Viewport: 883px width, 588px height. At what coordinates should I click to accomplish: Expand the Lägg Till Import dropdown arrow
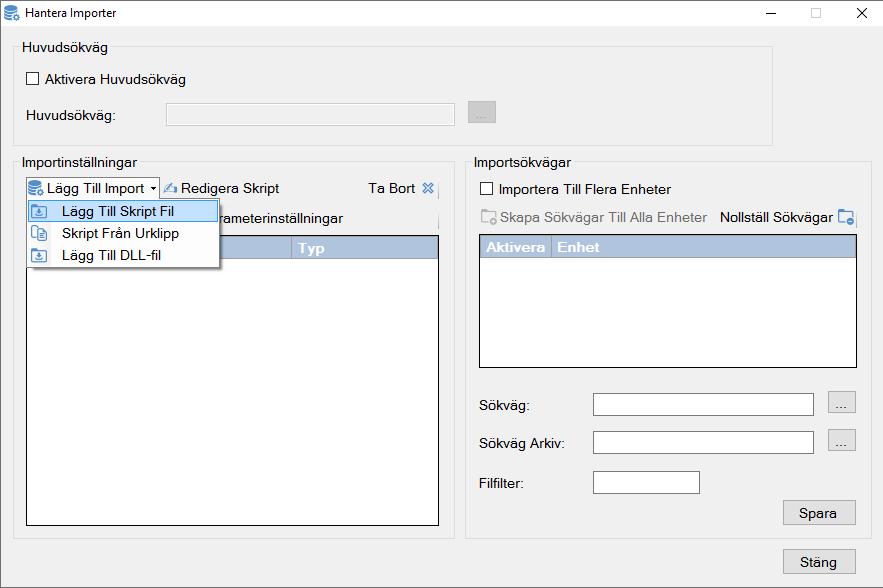coord(153,188)
